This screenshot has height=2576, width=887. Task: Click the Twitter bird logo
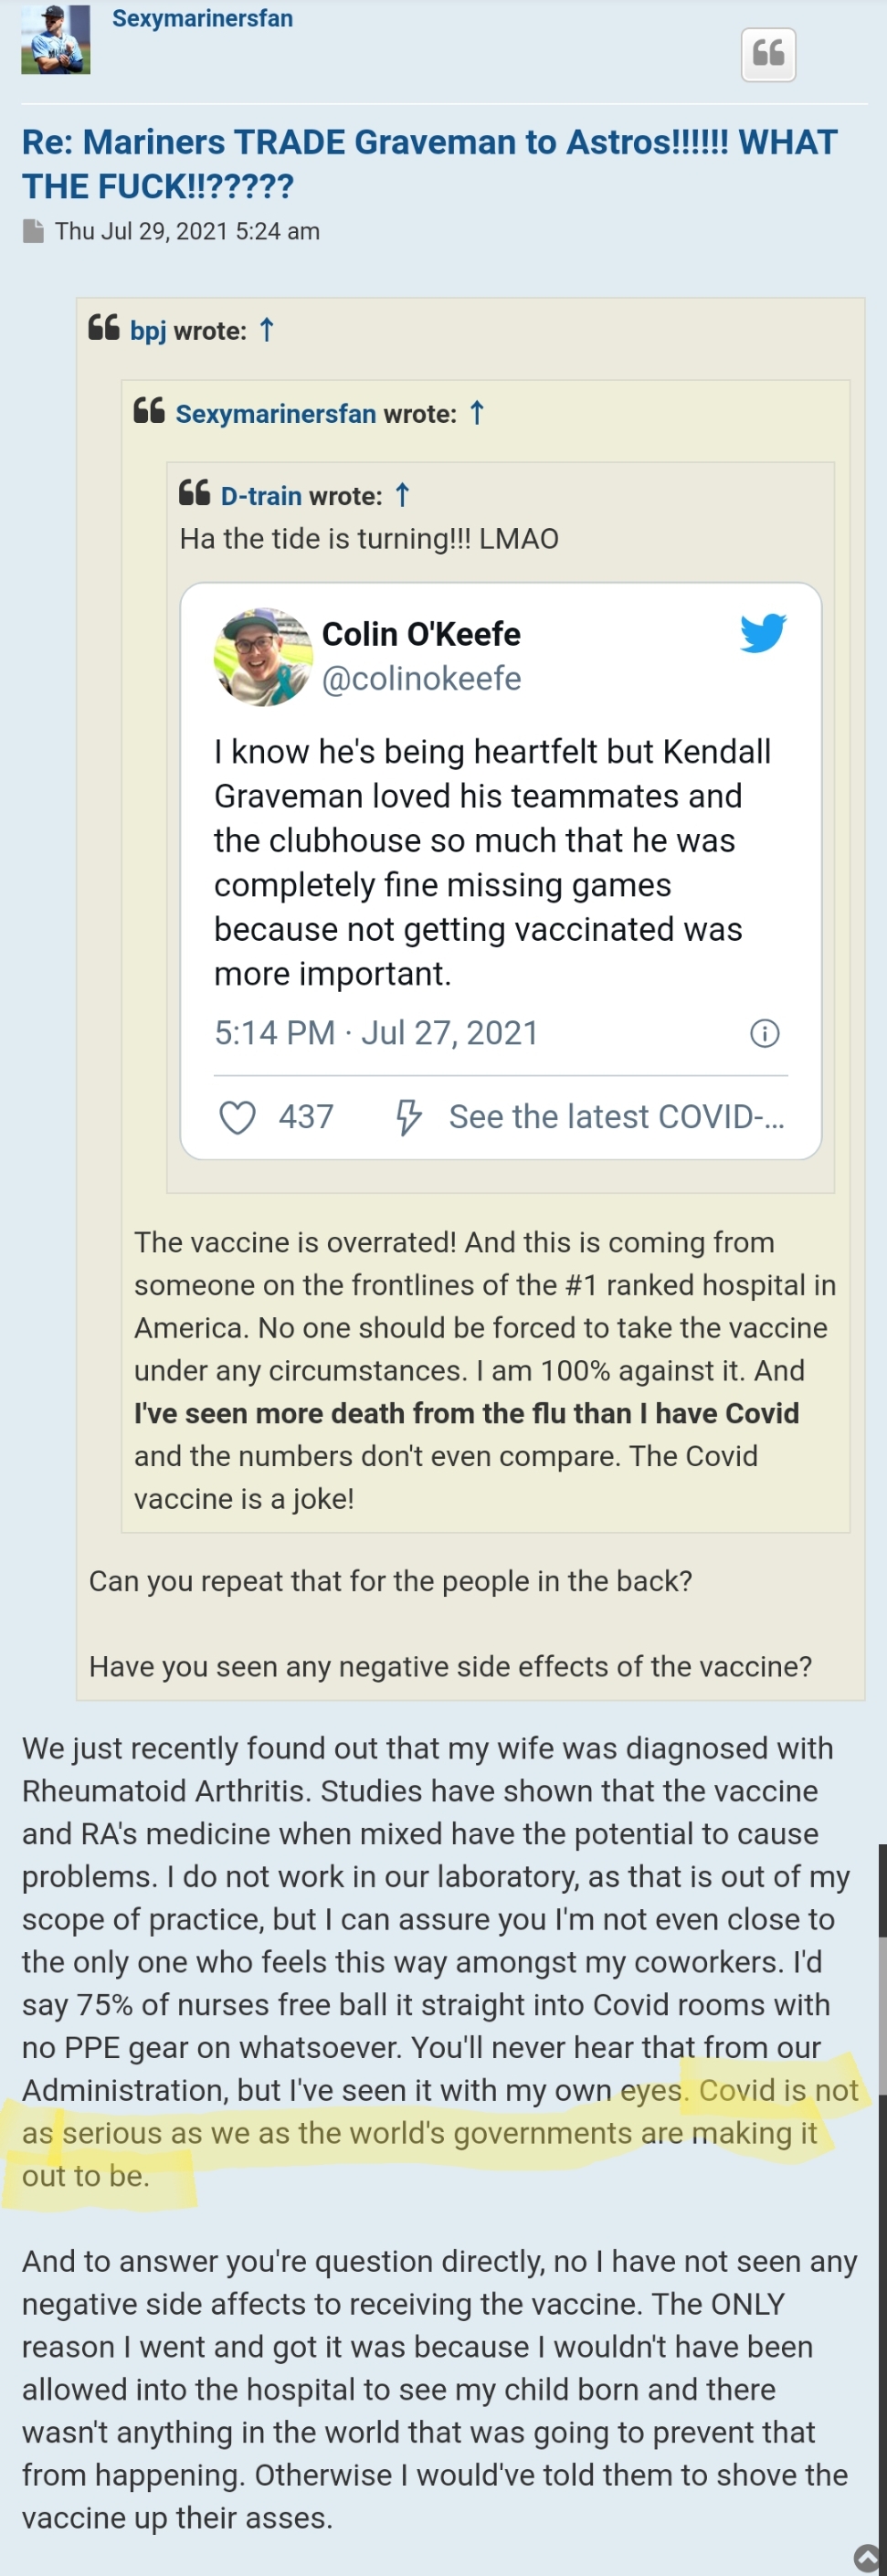coord(763,634)
